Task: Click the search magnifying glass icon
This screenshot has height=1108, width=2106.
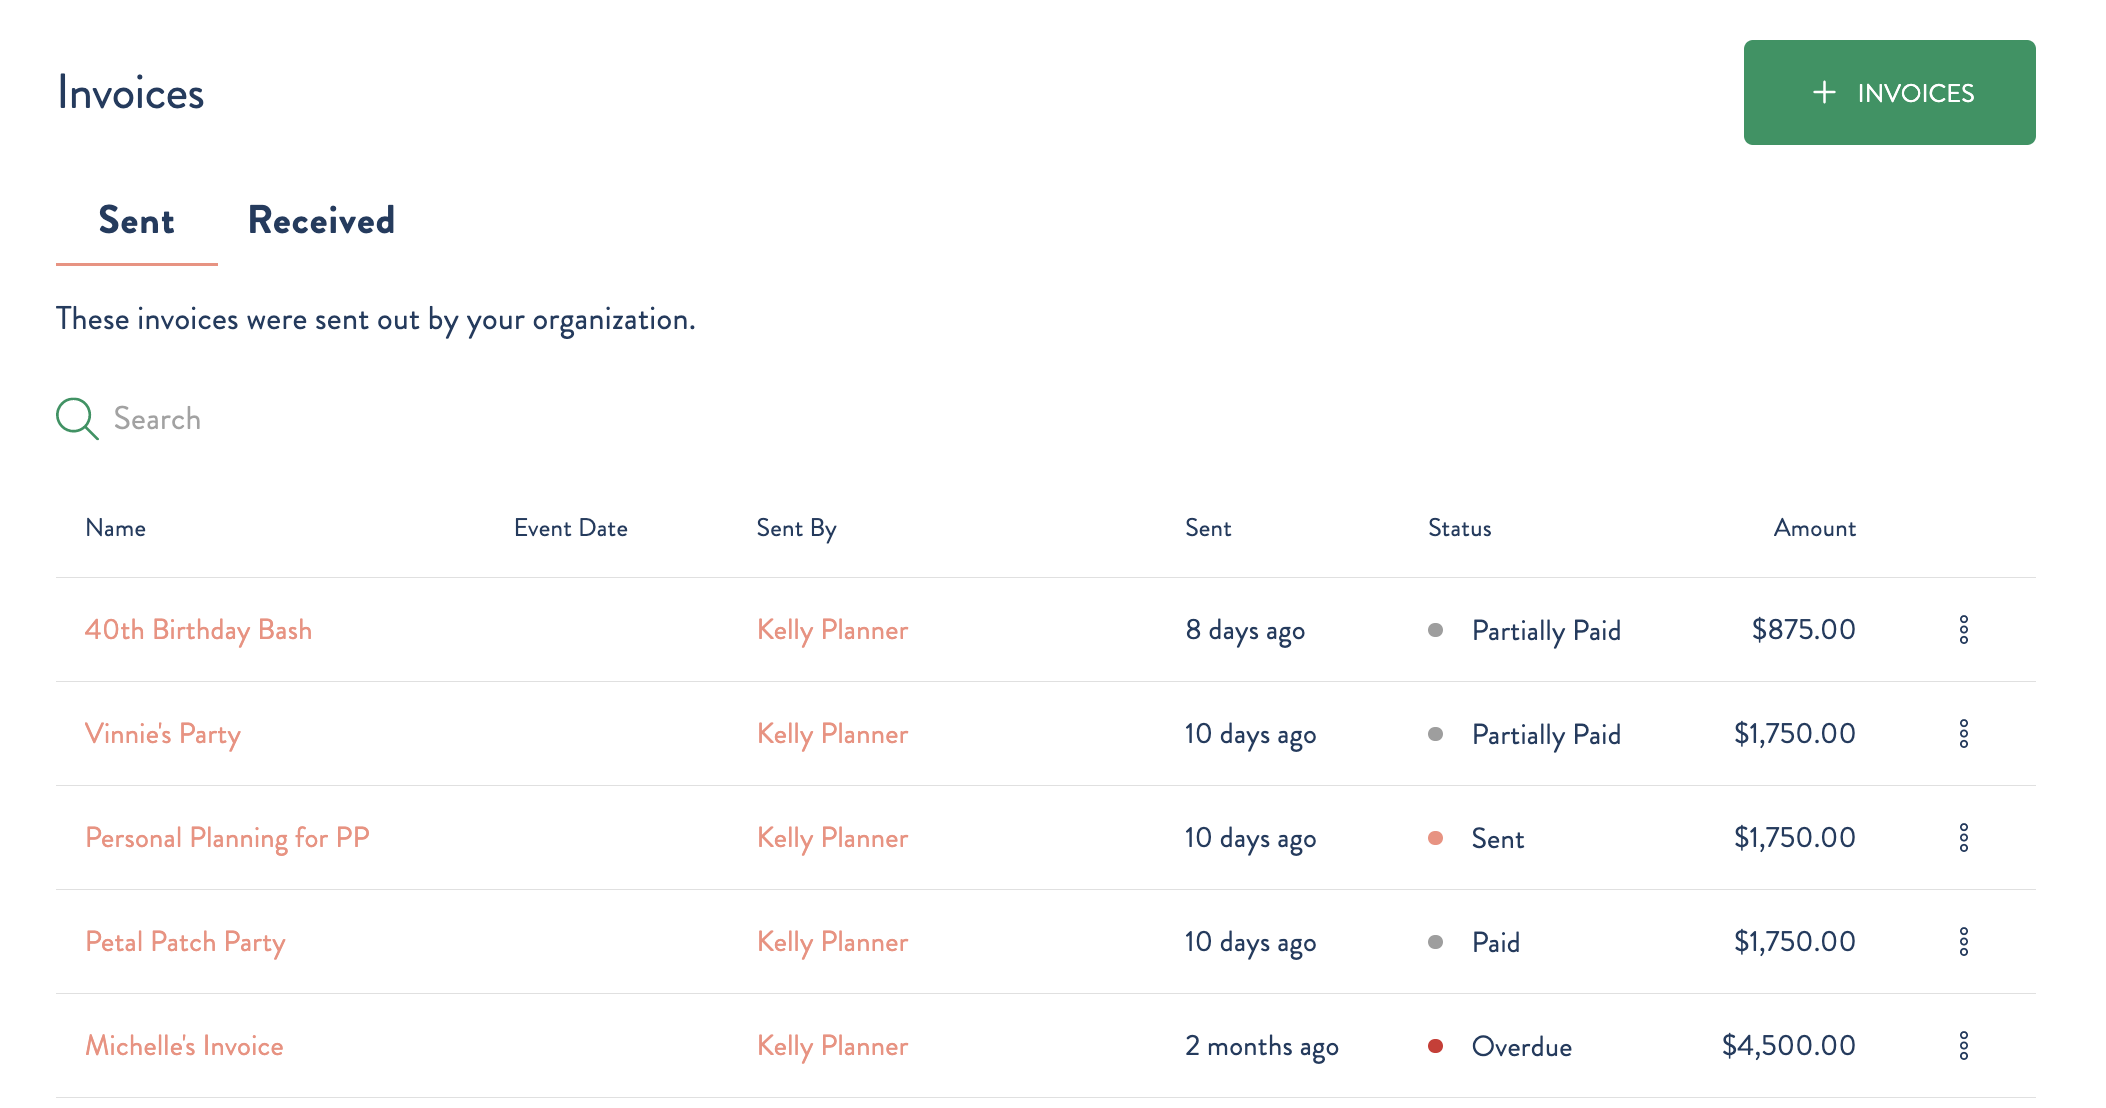Action: (x=77, y=417)
